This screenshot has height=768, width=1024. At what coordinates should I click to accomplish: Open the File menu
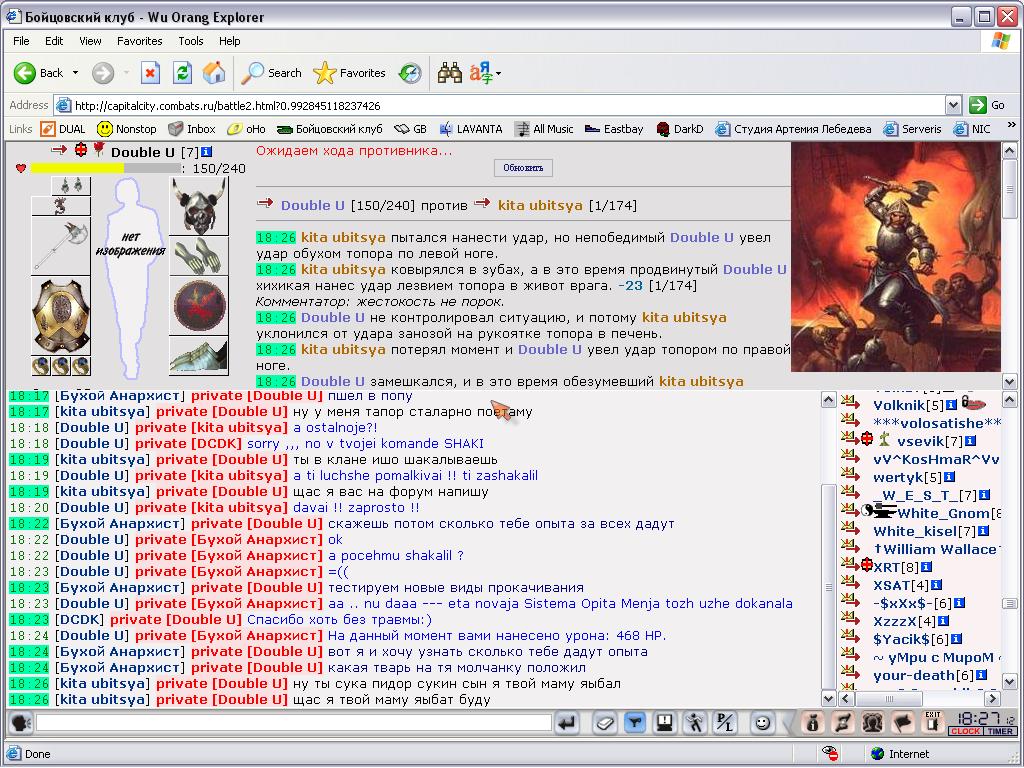(x=21, y=41)
